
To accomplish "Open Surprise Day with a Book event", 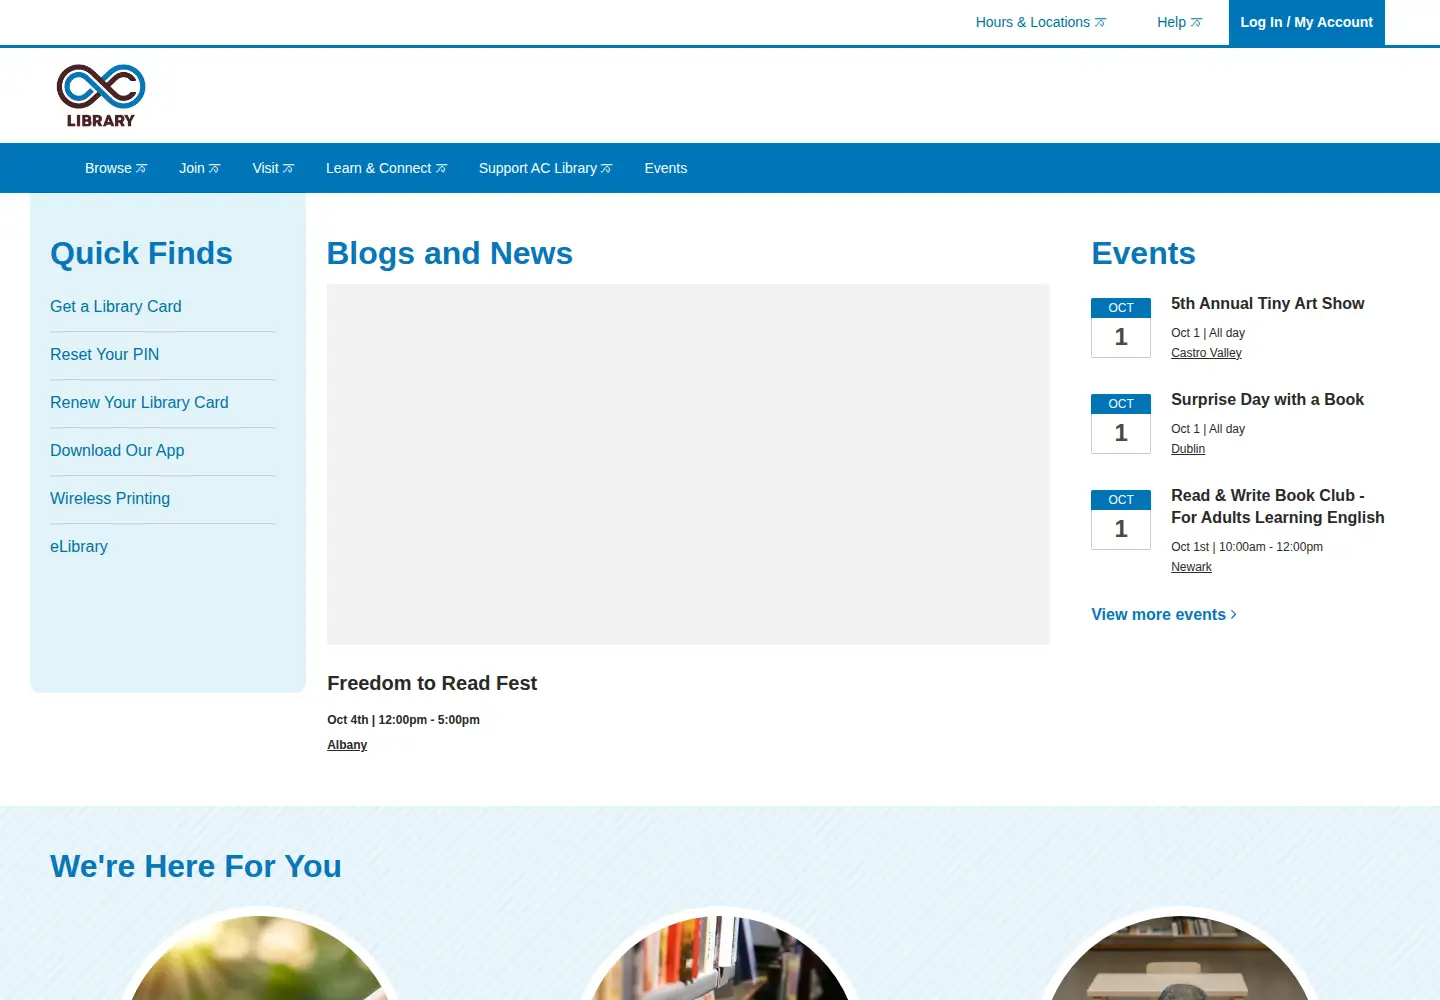I will point(1267,399).
